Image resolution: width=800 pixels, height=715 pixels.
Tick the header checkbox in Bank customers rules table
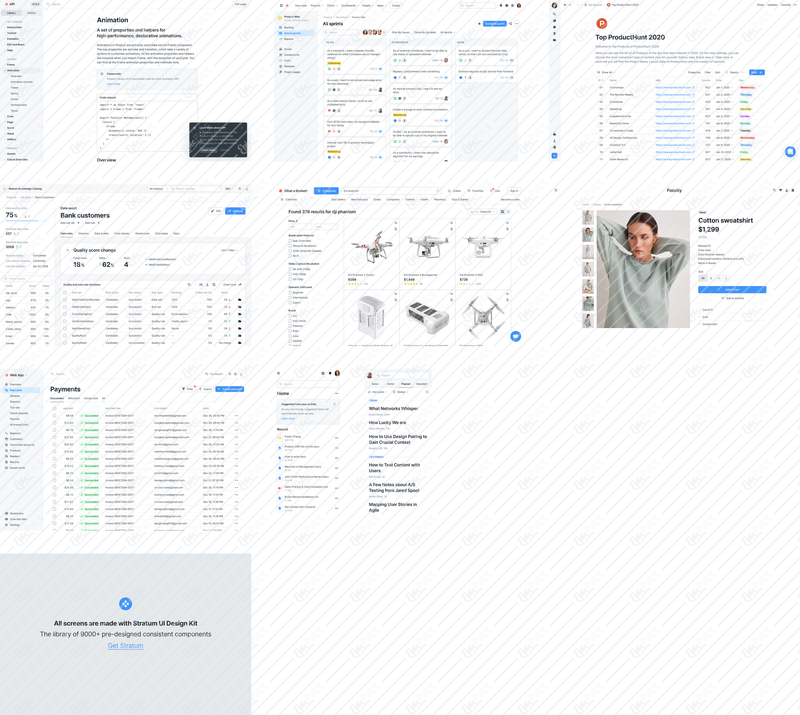click(65, 292)
